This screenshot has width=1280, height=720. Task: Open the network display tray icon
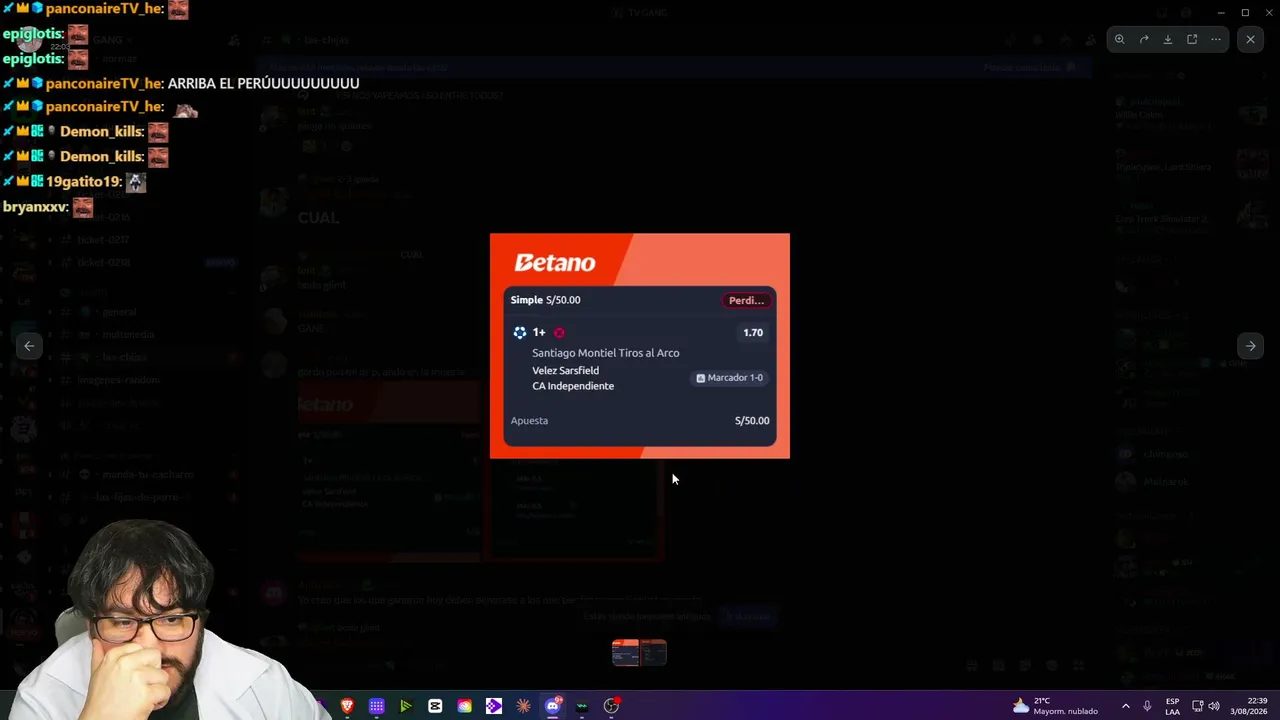click(1198, 706)
